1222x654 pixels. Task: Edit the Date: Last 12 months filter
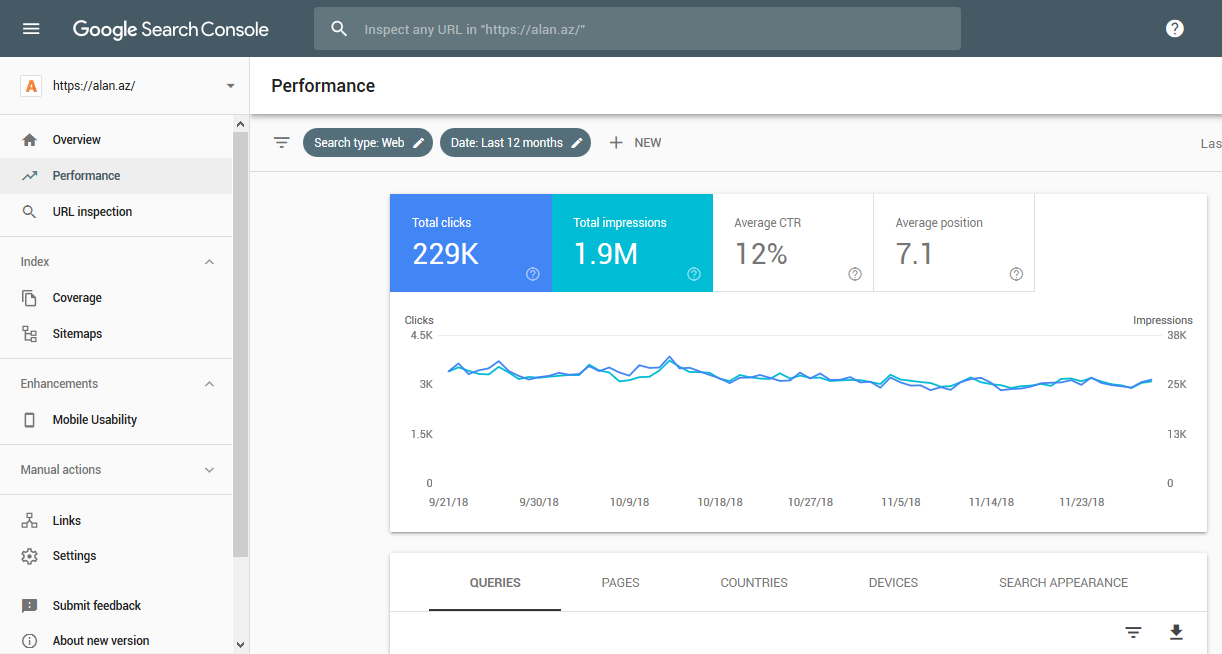[515, 143]
